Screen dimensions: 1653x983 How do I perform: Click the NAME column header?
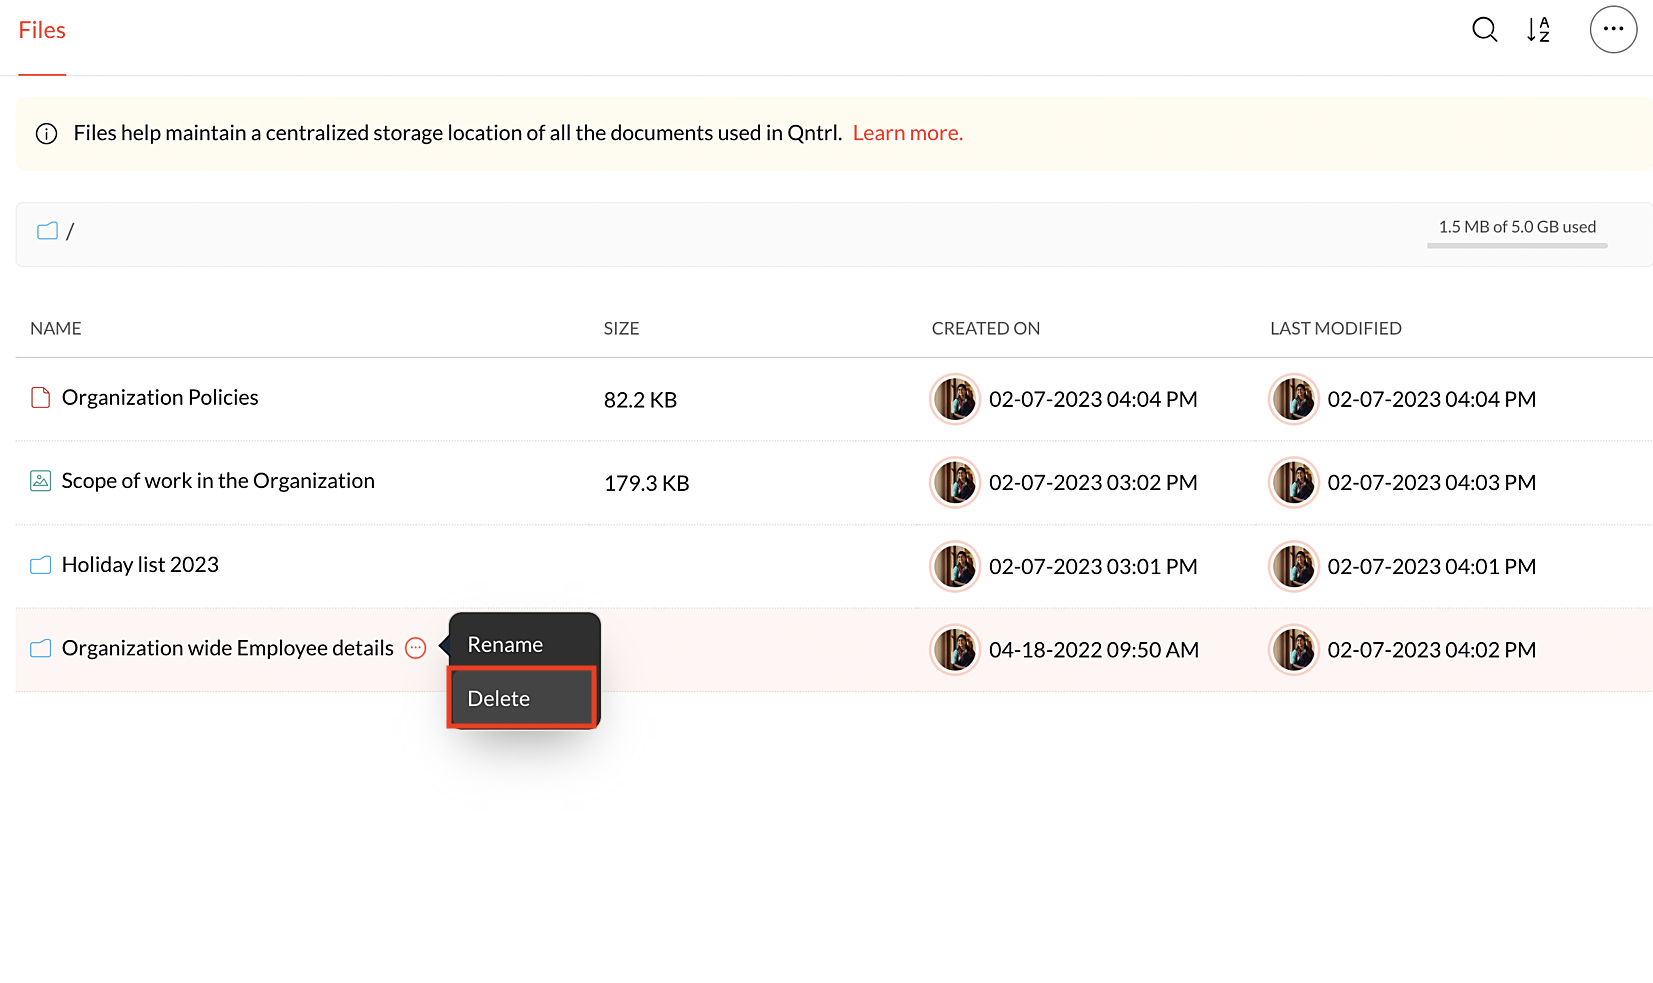(56, 329)
